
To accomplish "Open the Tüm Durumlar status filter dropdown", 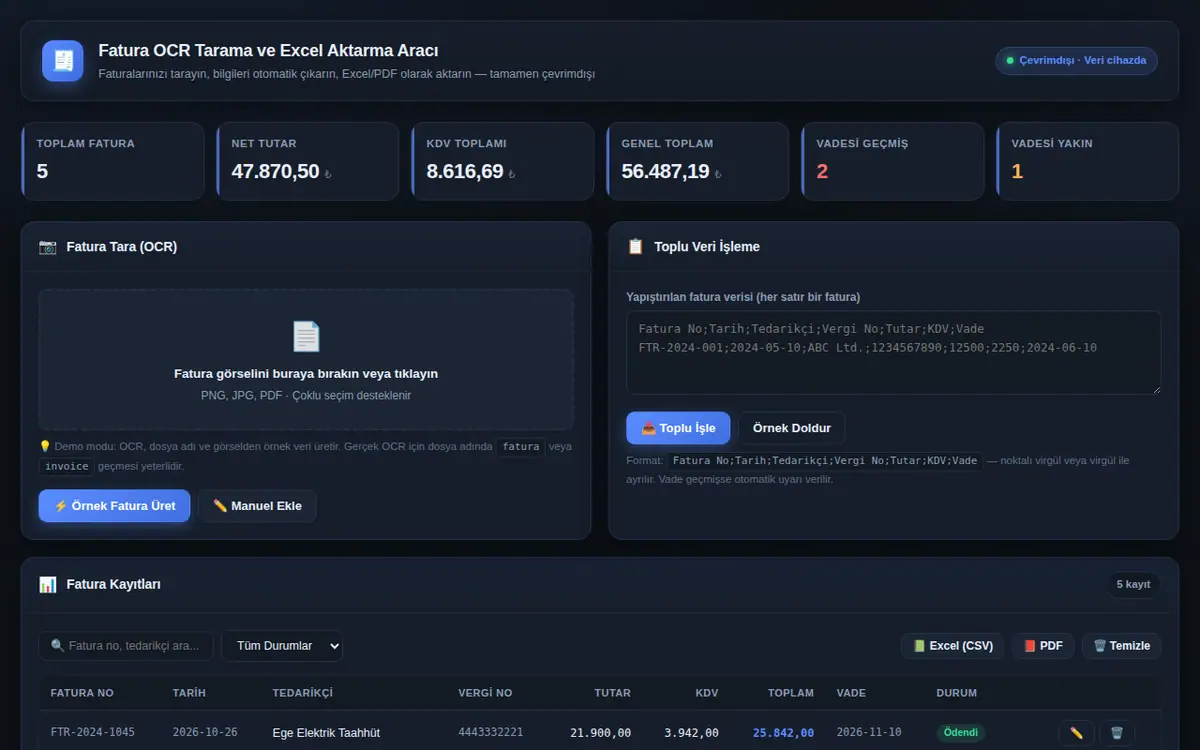I will pos(282,646).
